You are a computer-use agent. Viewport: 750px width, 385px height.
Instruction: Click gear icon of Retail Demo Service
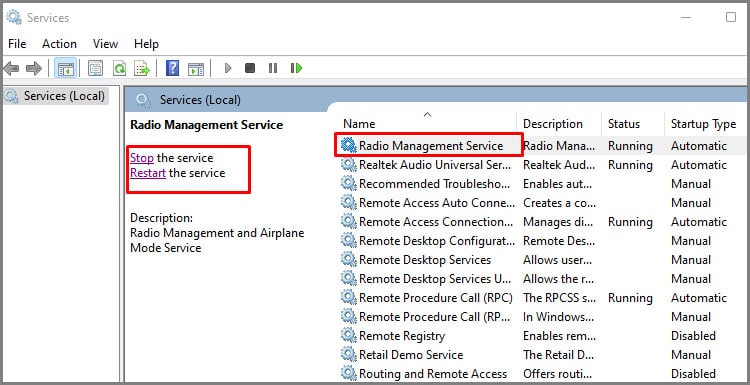(x=349, y=354)
